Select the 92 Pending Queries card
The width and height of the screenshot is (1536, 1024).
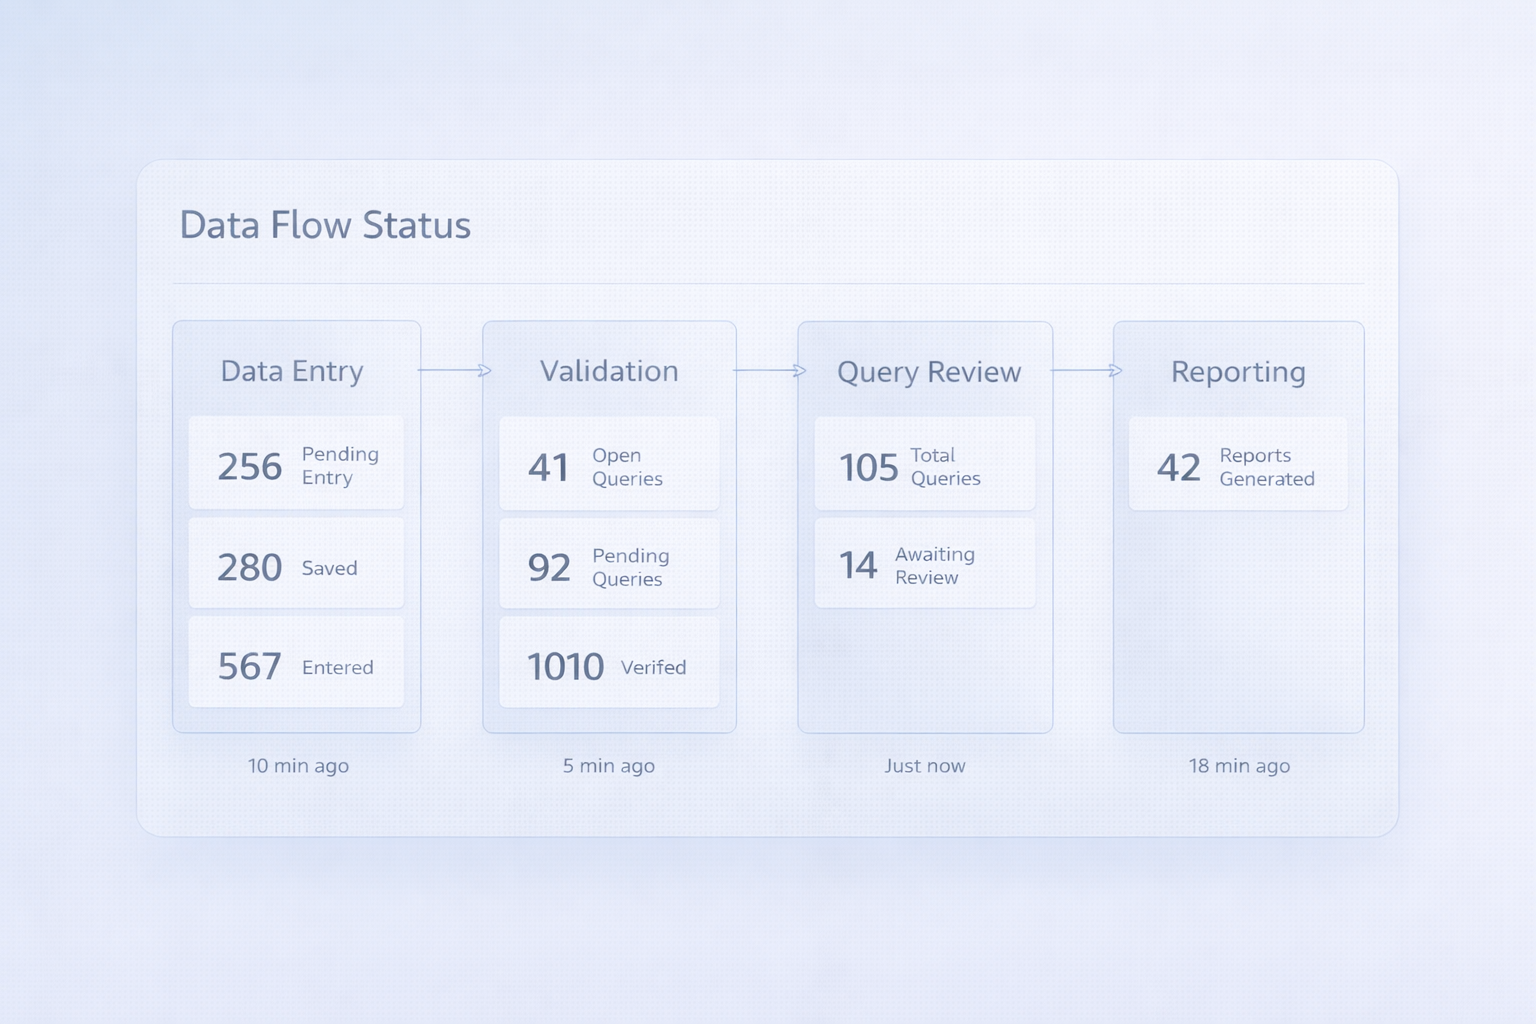[x=609, y=565]
